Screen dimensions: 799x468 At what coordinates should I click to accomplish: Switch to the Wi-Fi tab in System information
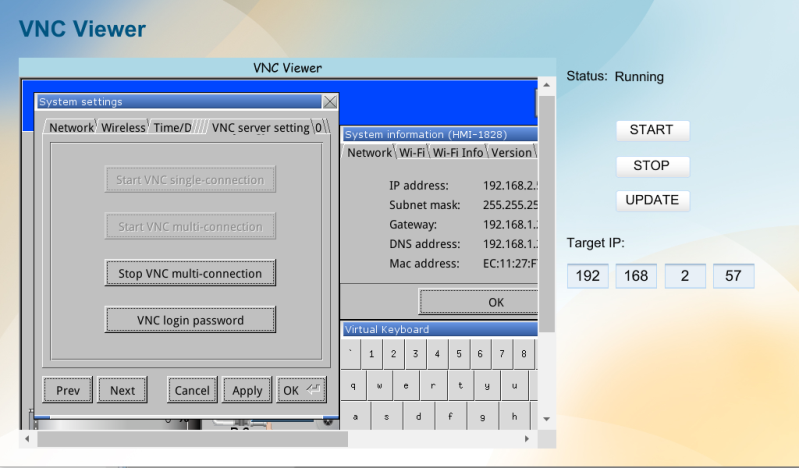[412, 152]
